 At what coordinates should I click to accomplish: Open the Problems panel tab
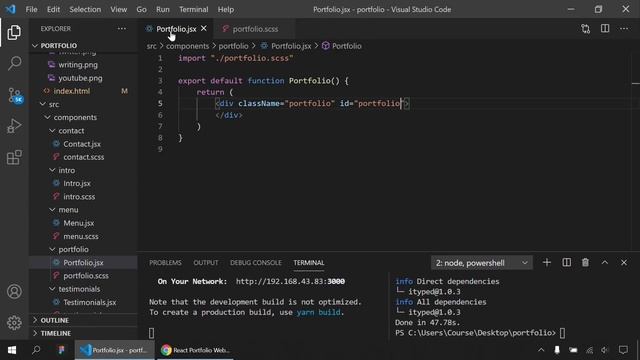(165, 263)
